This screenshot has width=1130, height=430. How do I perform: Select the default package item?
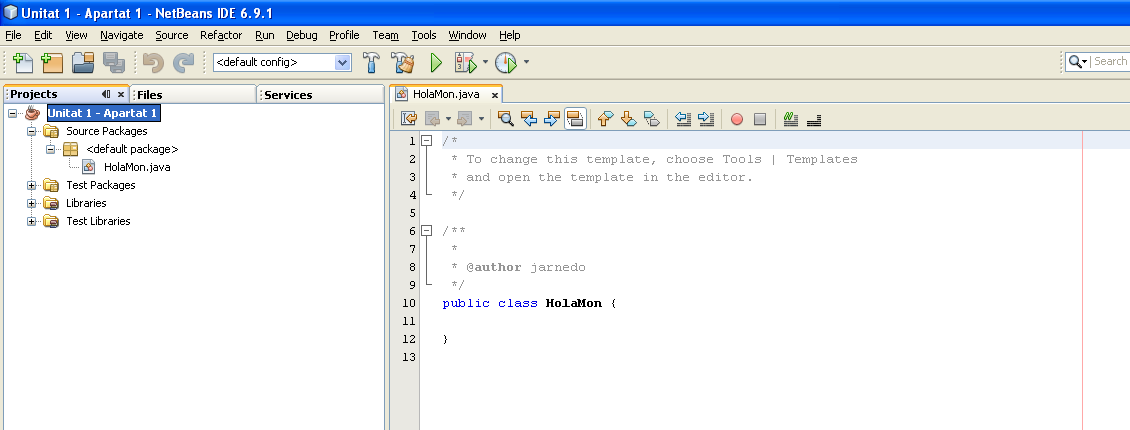(132, 149)
